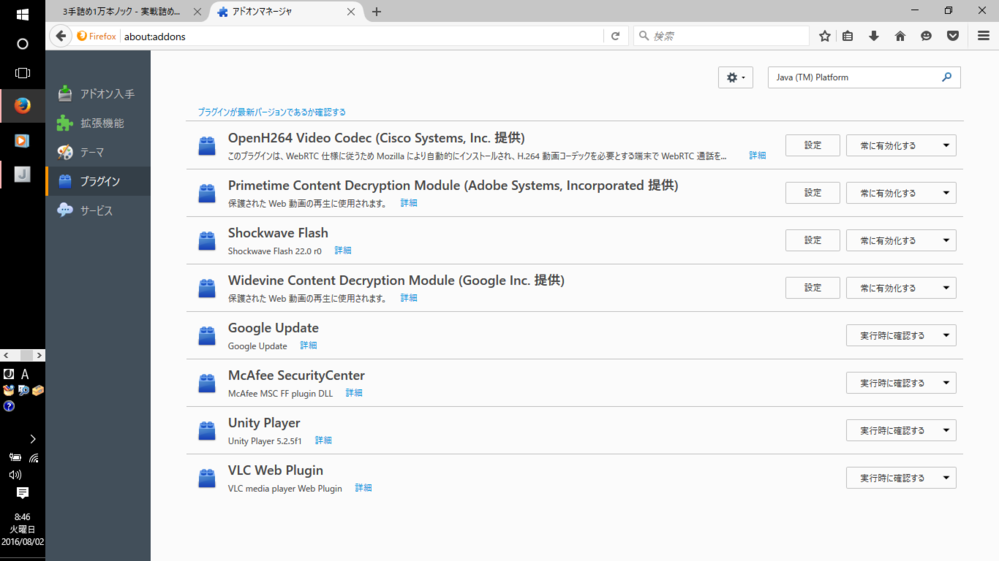Open 詳細 link for VLC Web Plugin
The width and height of the screenshot is (999, 561).
coord(363,488)
